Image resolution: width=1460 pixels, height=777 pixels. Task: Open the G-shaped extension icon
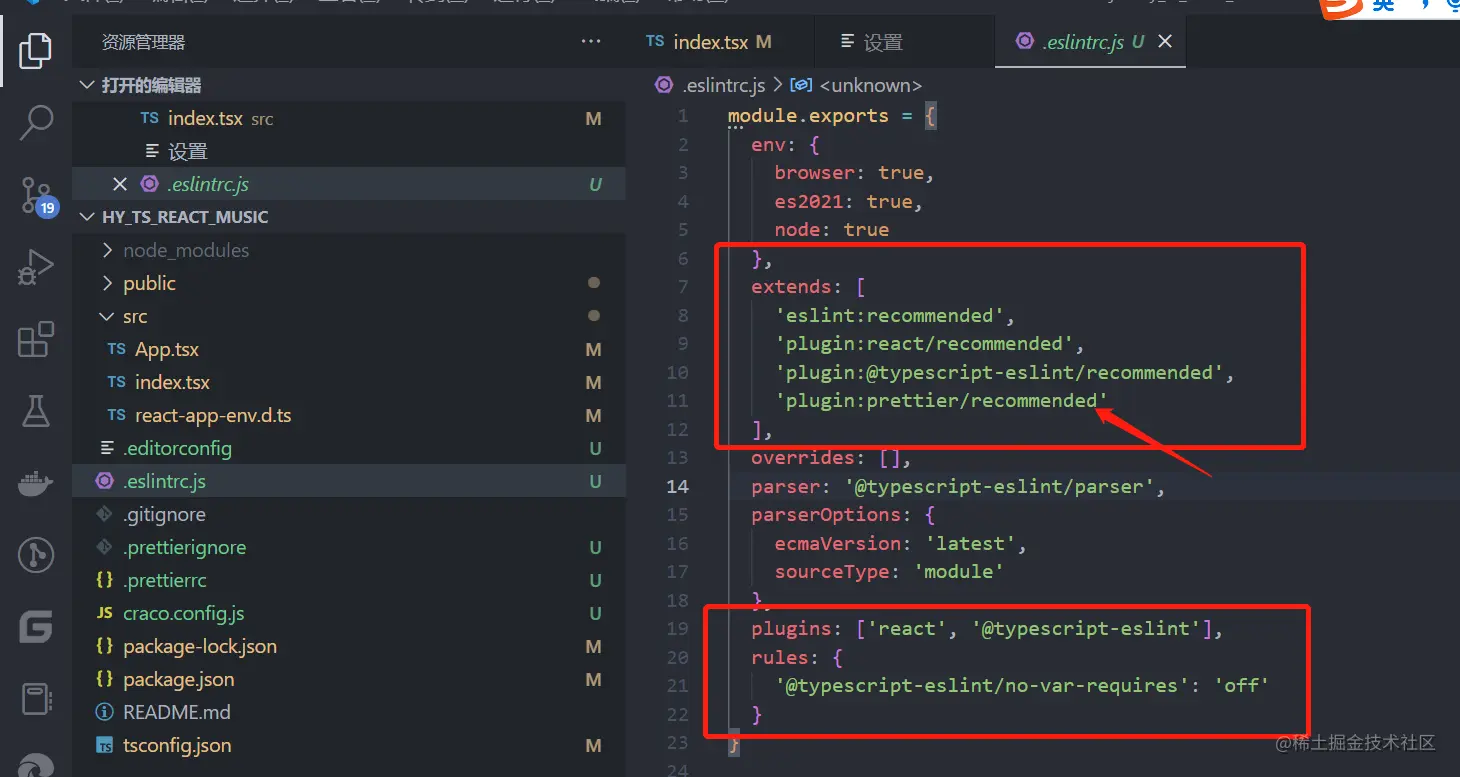35,627
